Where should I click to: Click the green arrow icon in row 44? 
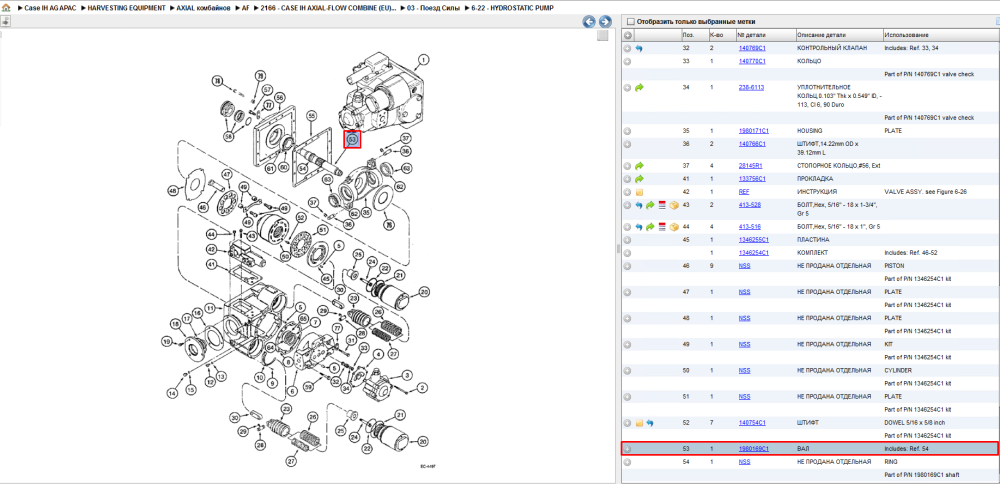pos(651,226)
